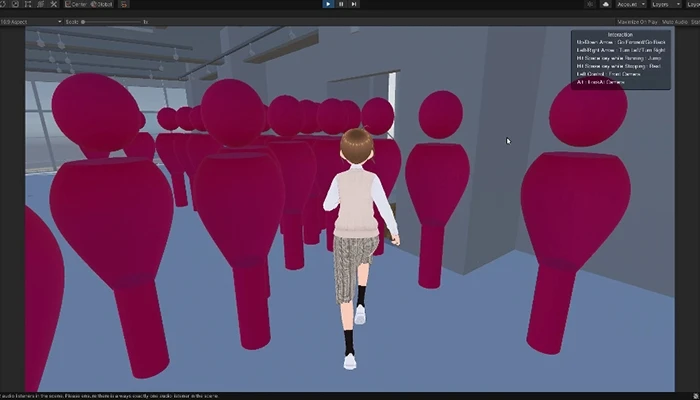Click the collab sun-shaped icon
The image size is (700, 400).
[x=591, y=4]
